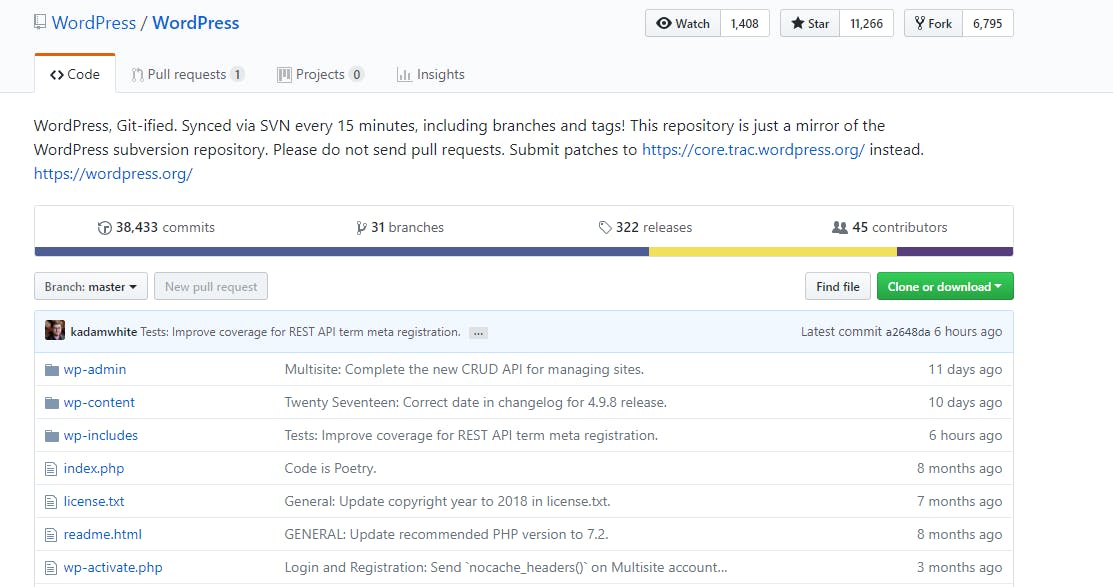Click the index.php file icon

(x=51, y=469)
